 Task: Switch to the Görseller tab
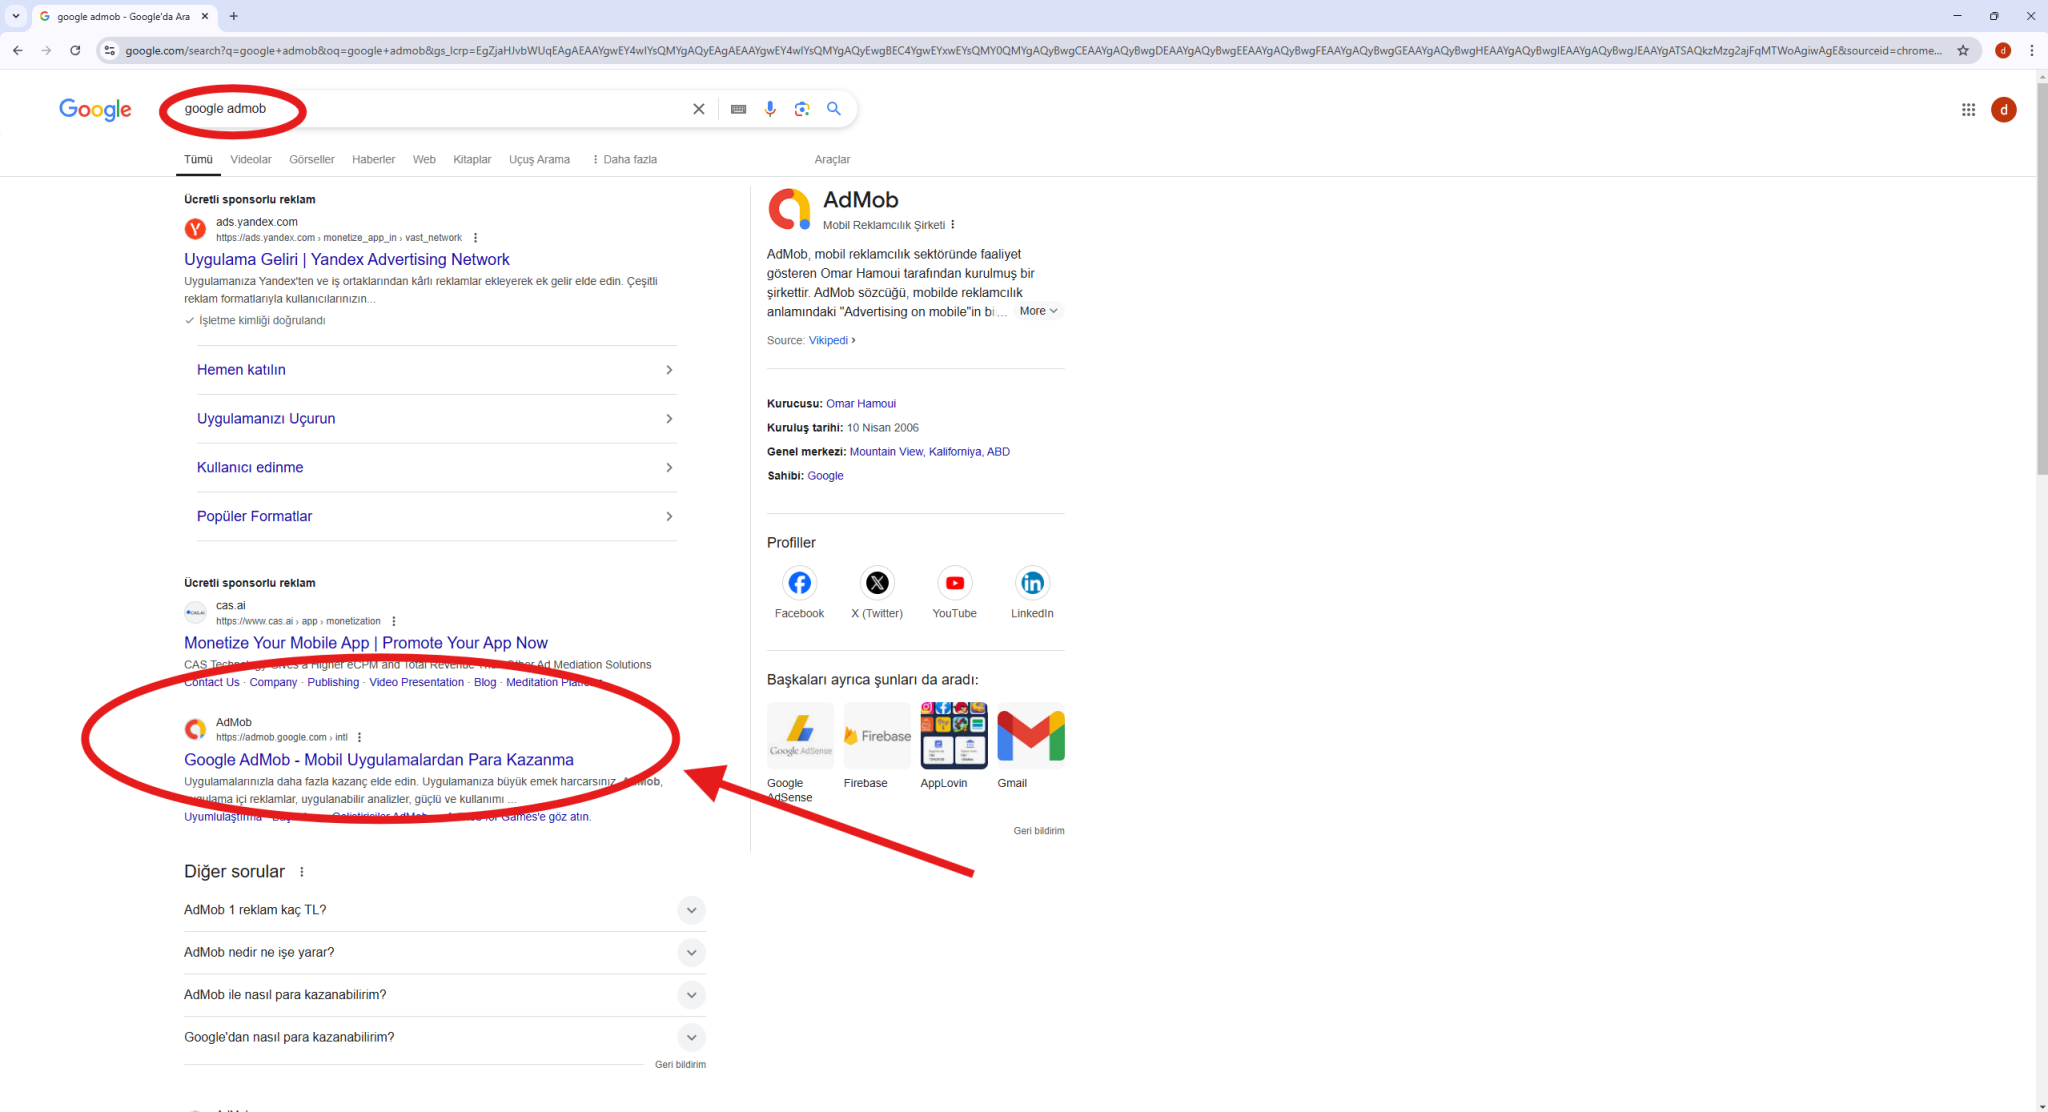click(x=311, y=159)
